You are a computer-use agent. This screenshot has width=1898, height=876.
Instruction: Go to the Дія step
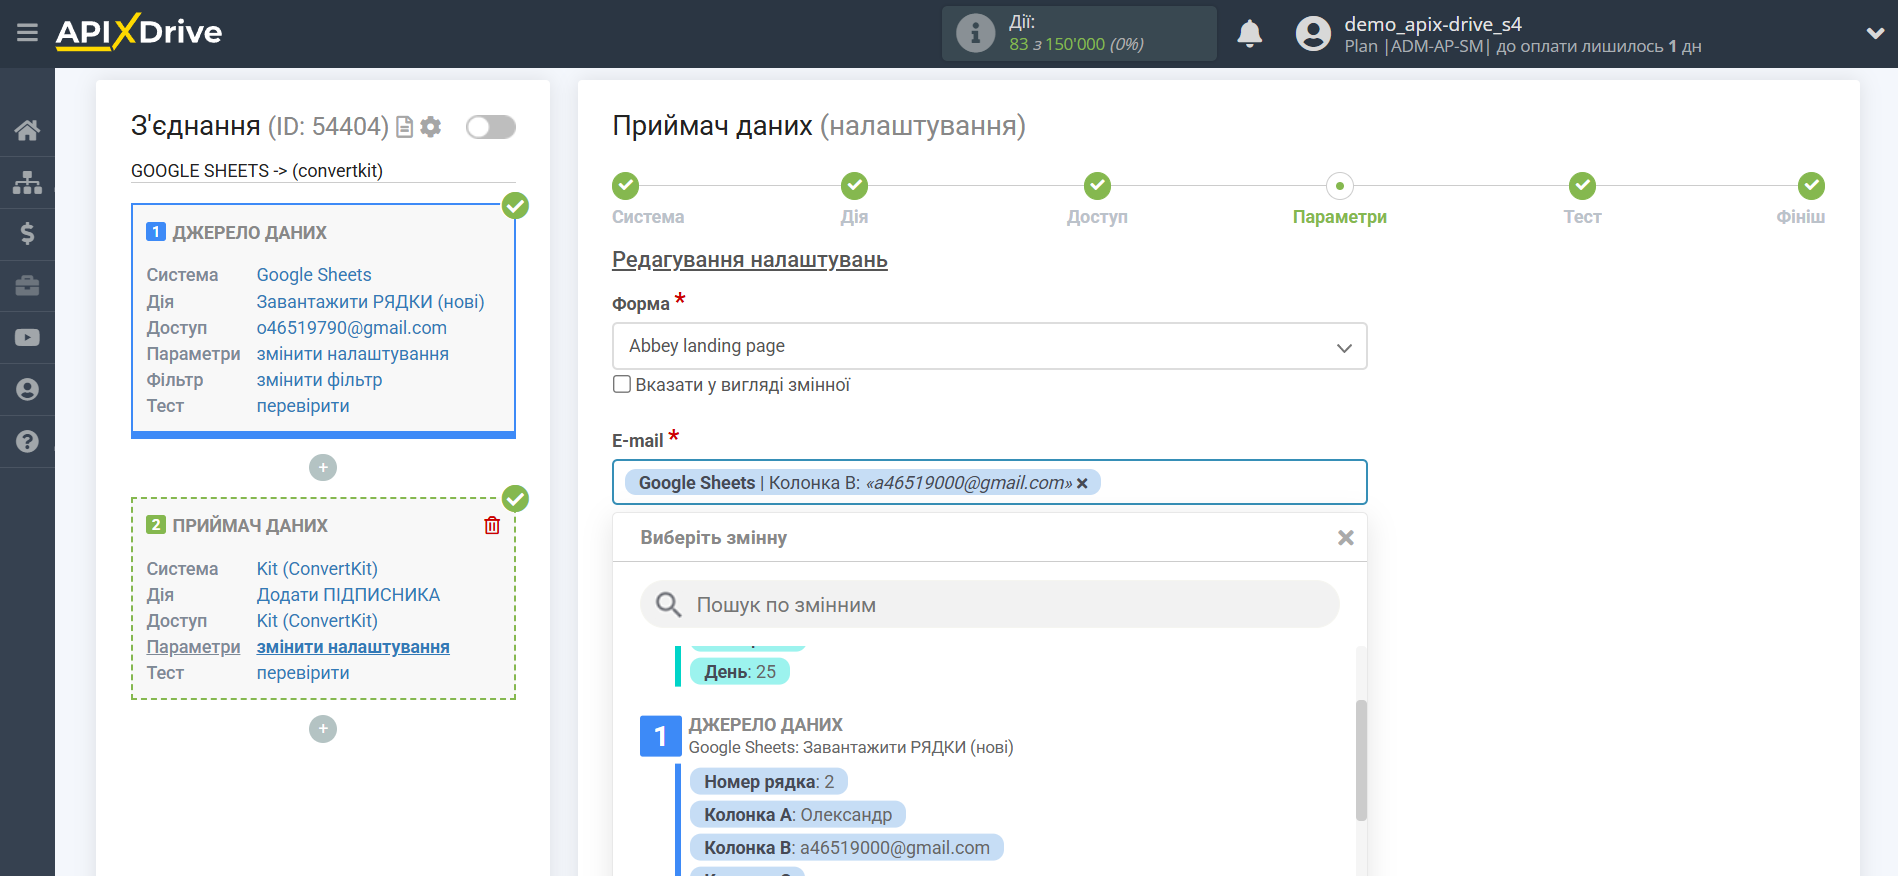(854, 186)
